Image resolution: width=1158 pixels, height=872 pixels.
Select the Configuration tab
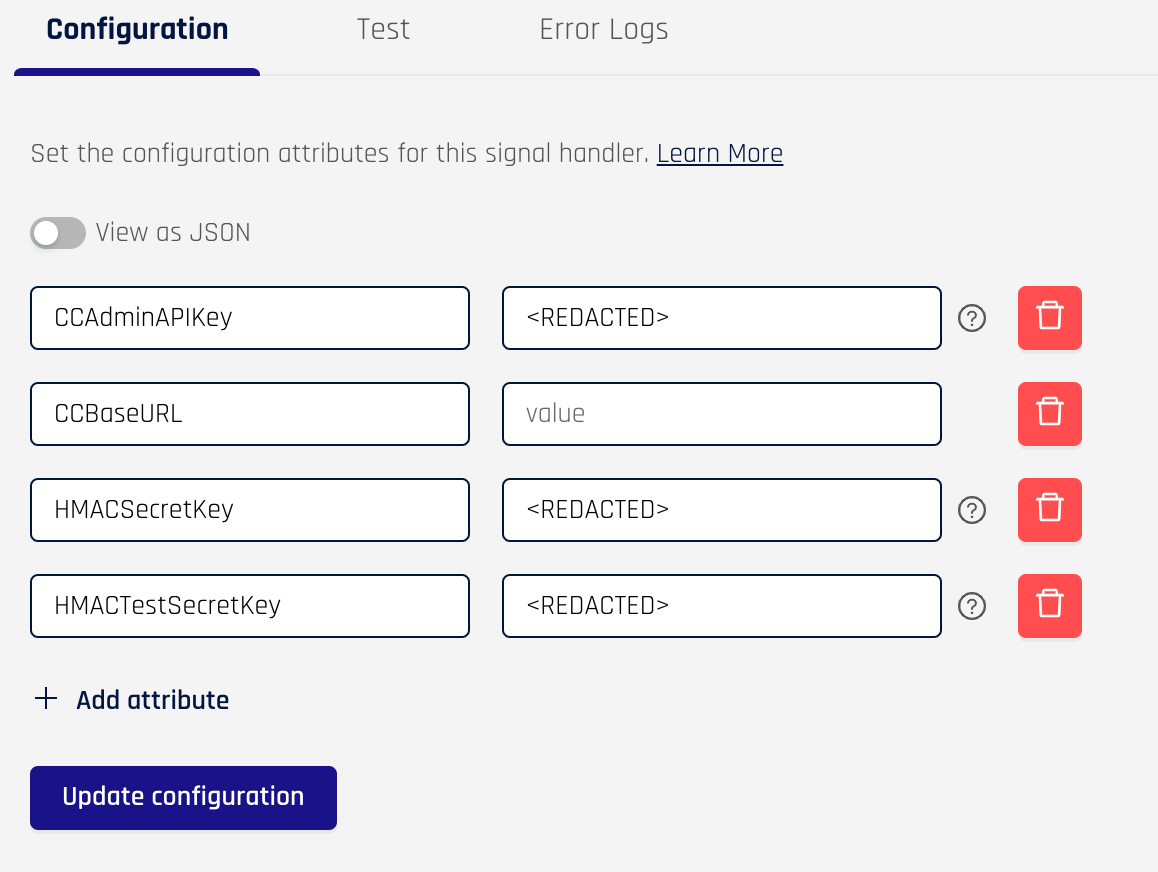pyautogui.click(x=137, y=30)
